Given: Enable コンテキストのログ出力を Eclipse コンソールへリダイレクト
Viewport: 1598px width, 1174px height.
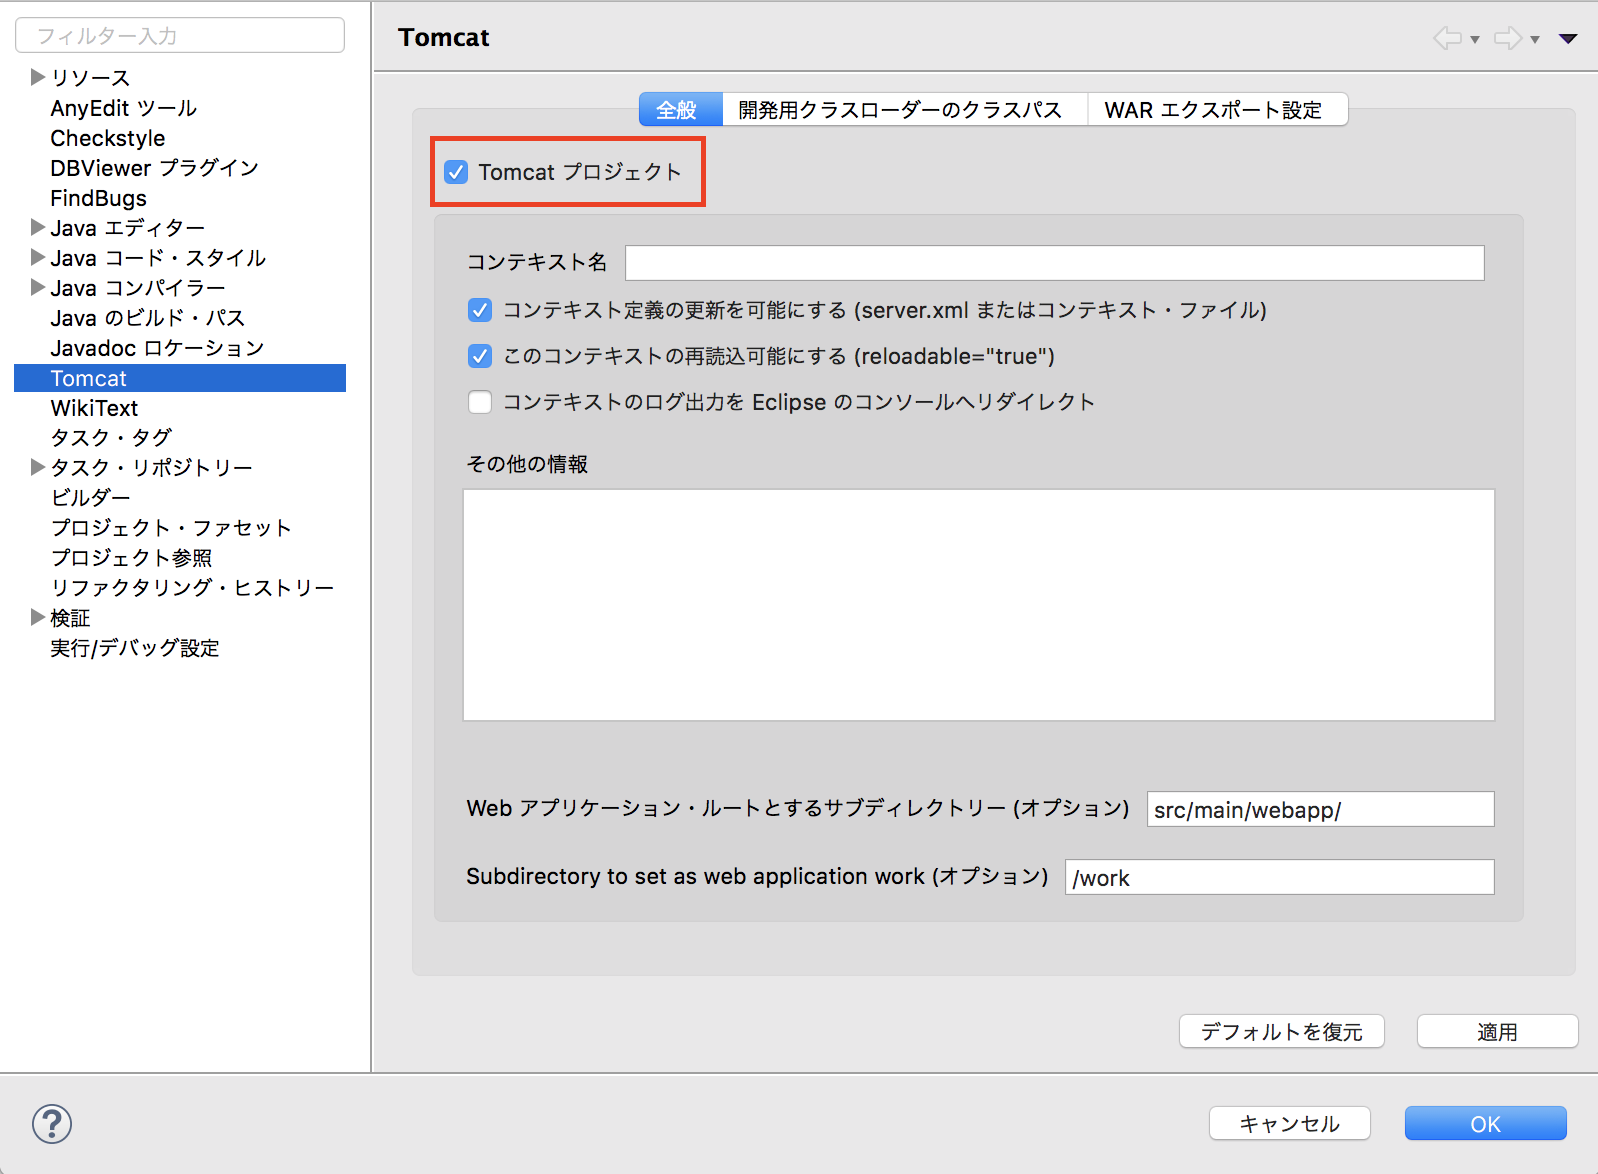Looking at the screenshot, I should [x=480, y=402].
